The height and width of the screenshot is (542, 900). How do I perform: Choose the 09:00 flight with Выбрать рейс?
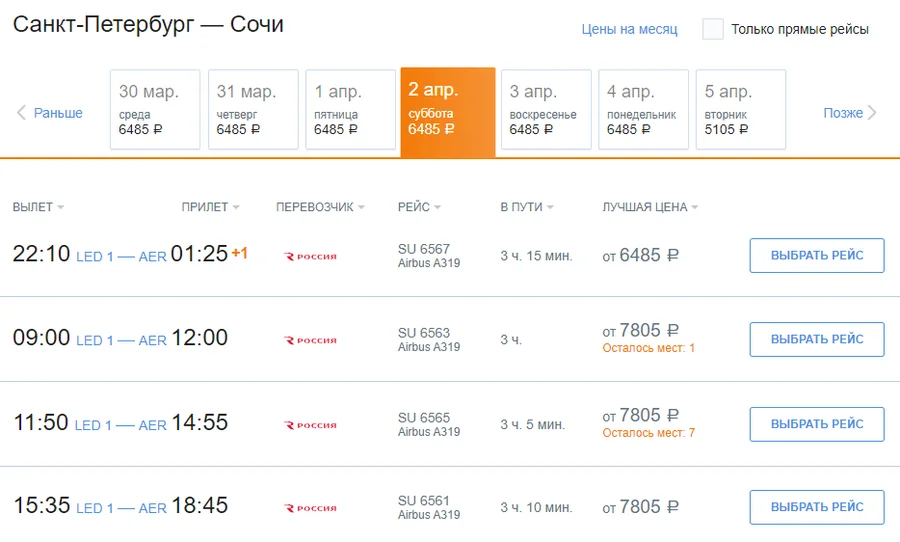[x=817, y=340]
